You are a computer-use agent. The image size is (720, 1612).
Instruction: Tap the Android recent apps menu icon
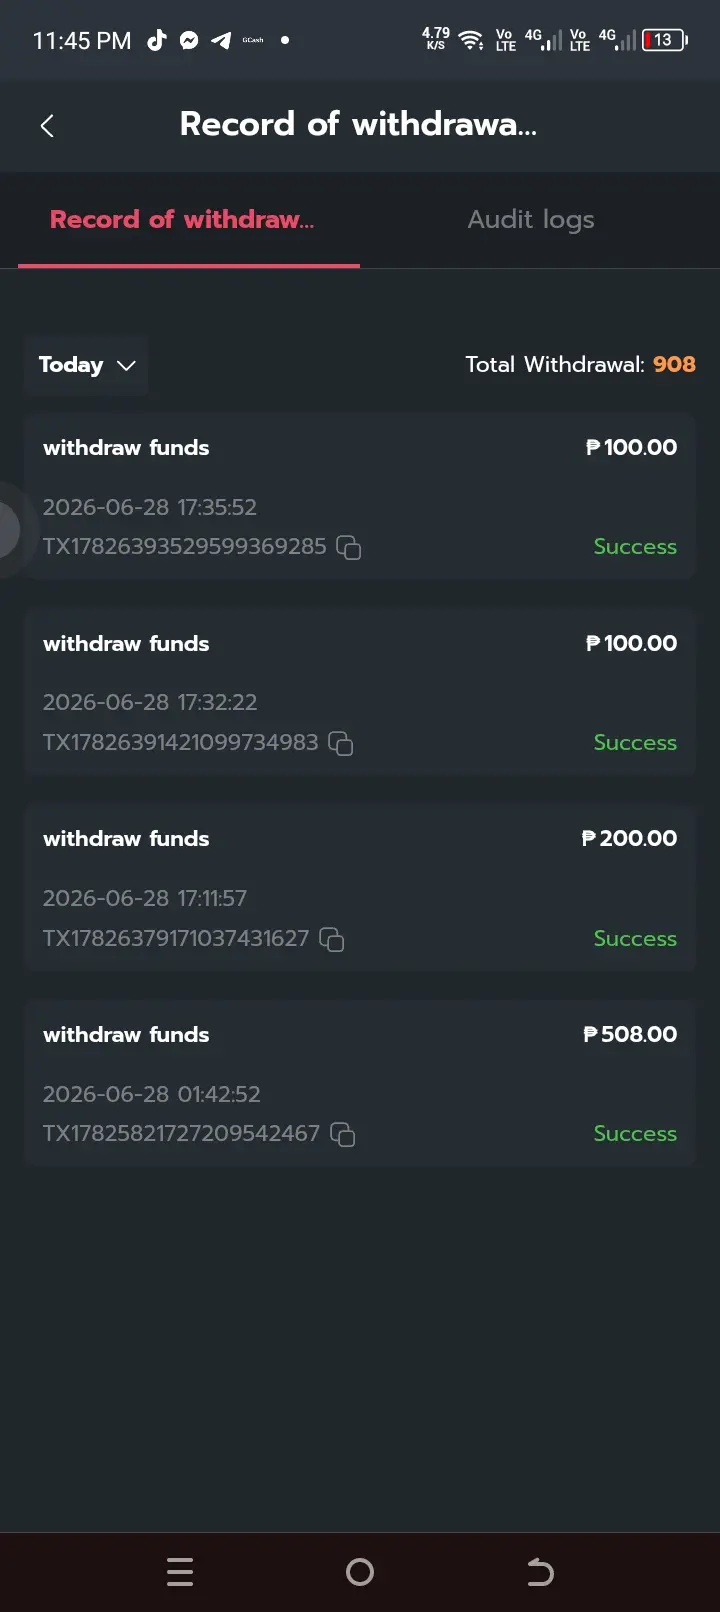coord(180,1572)
